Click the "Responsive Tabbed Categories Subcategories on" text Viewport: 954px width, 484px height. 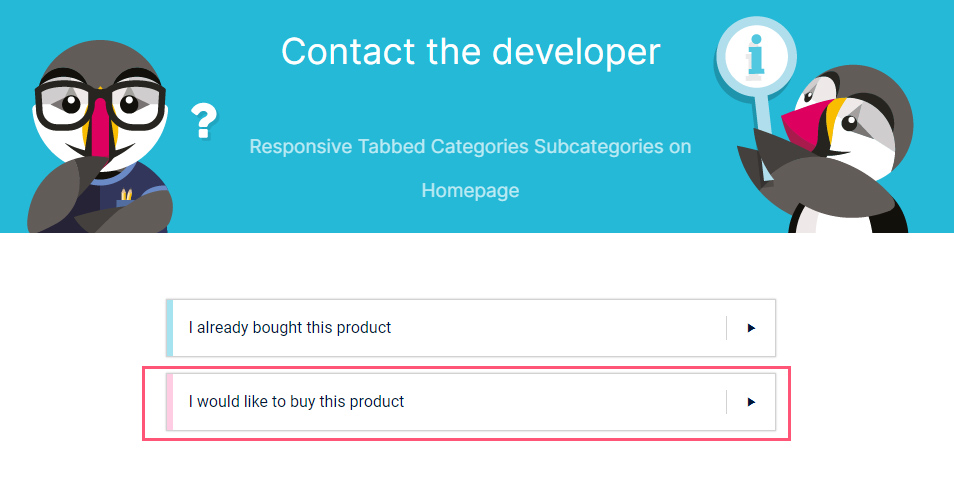470,147
